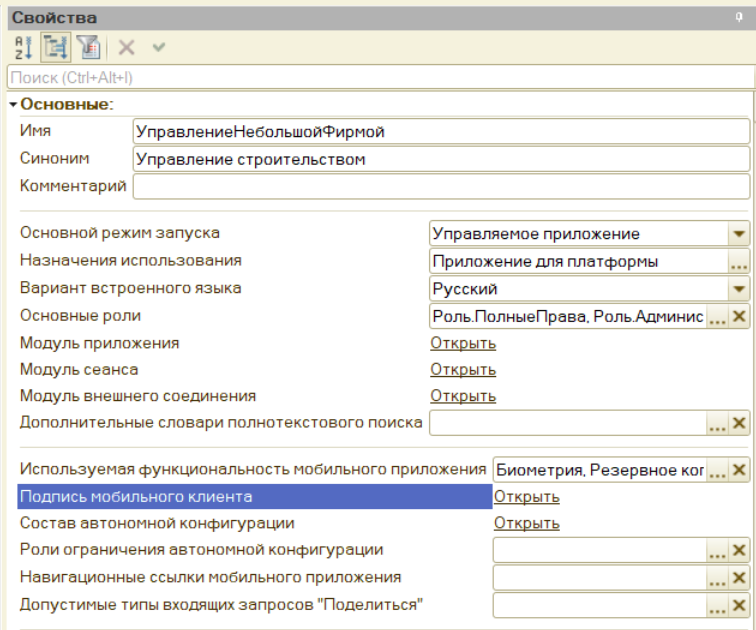Pin the Свойства panel with the pin icon
Viewport: 756px width, 630px height.
click(739, 17)
